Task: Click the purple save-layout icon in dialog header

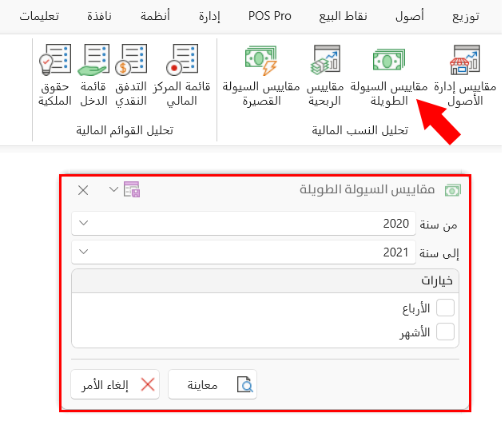Action: 132,189
